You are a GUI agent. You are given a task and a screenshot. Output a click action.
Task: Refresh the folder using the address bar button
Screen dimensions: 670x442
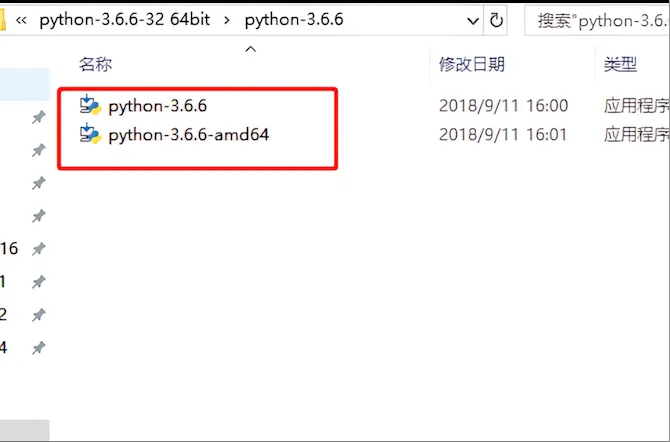point(497,20)
